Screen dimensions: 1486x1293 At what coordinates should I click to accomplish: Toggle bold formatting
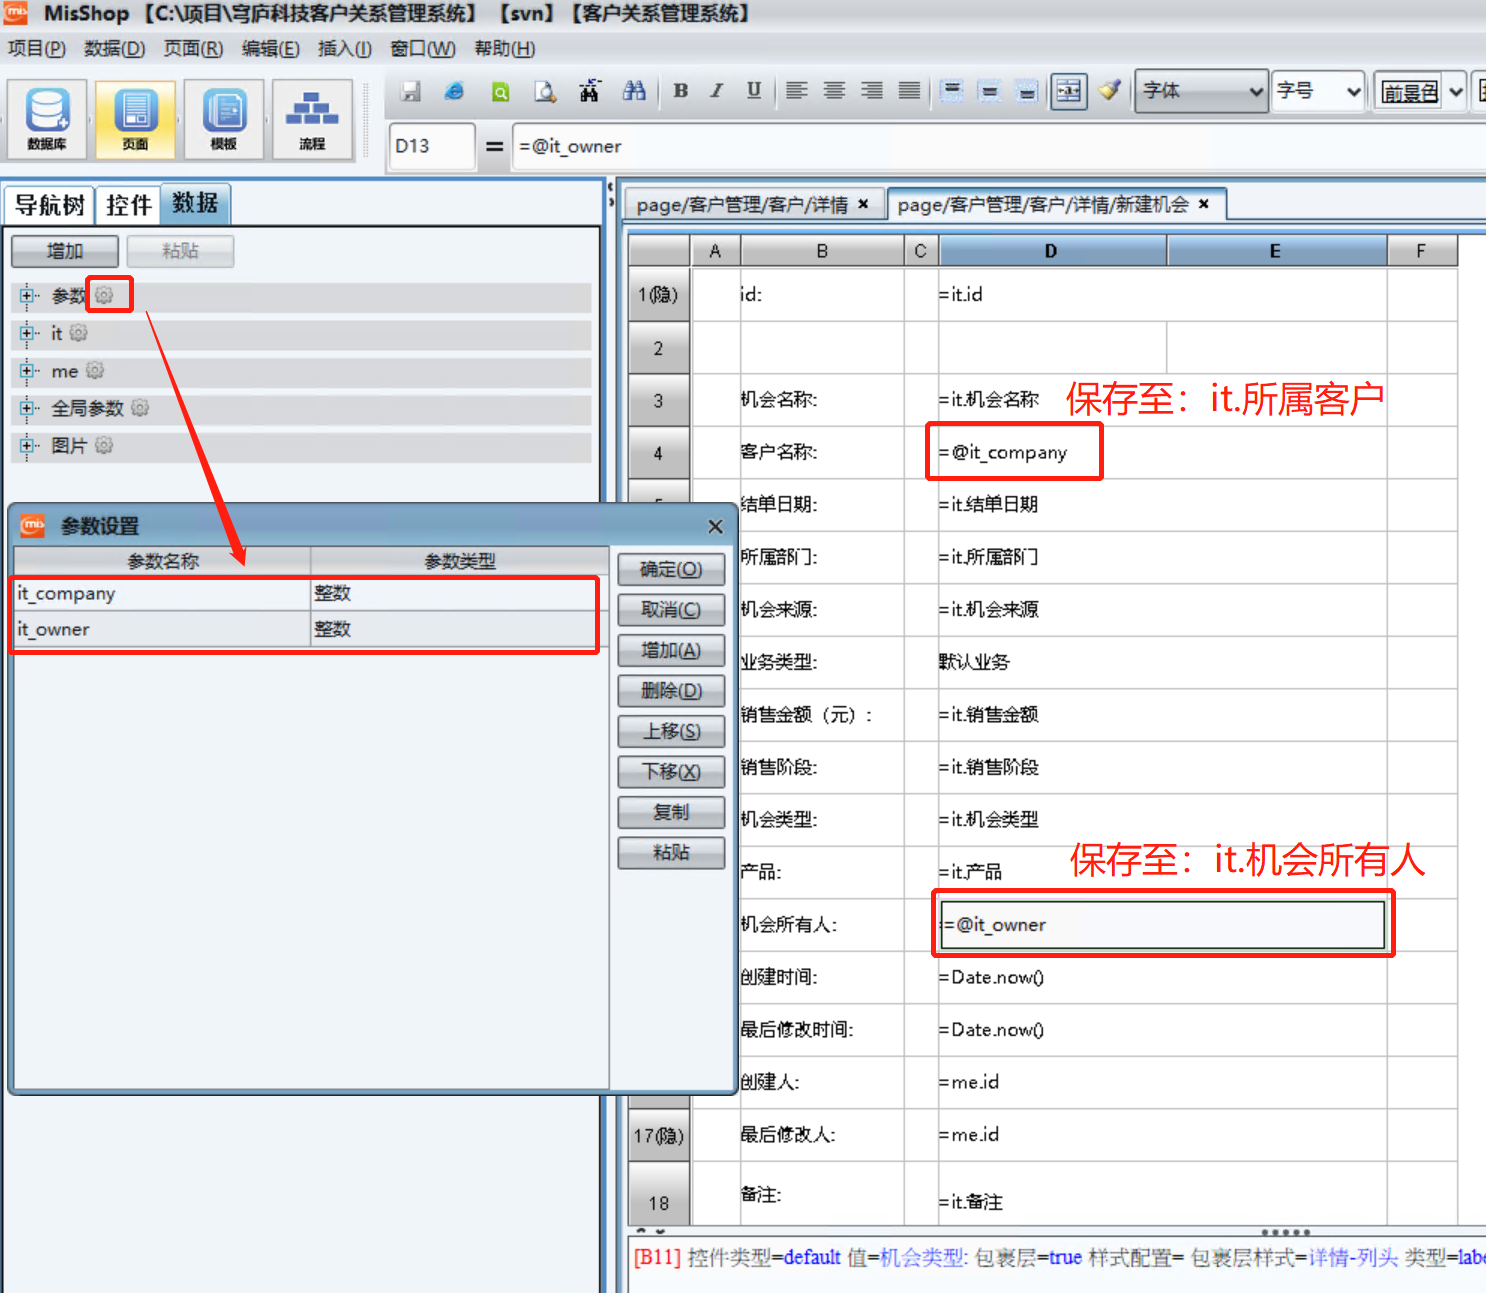[x=681, y=91]
